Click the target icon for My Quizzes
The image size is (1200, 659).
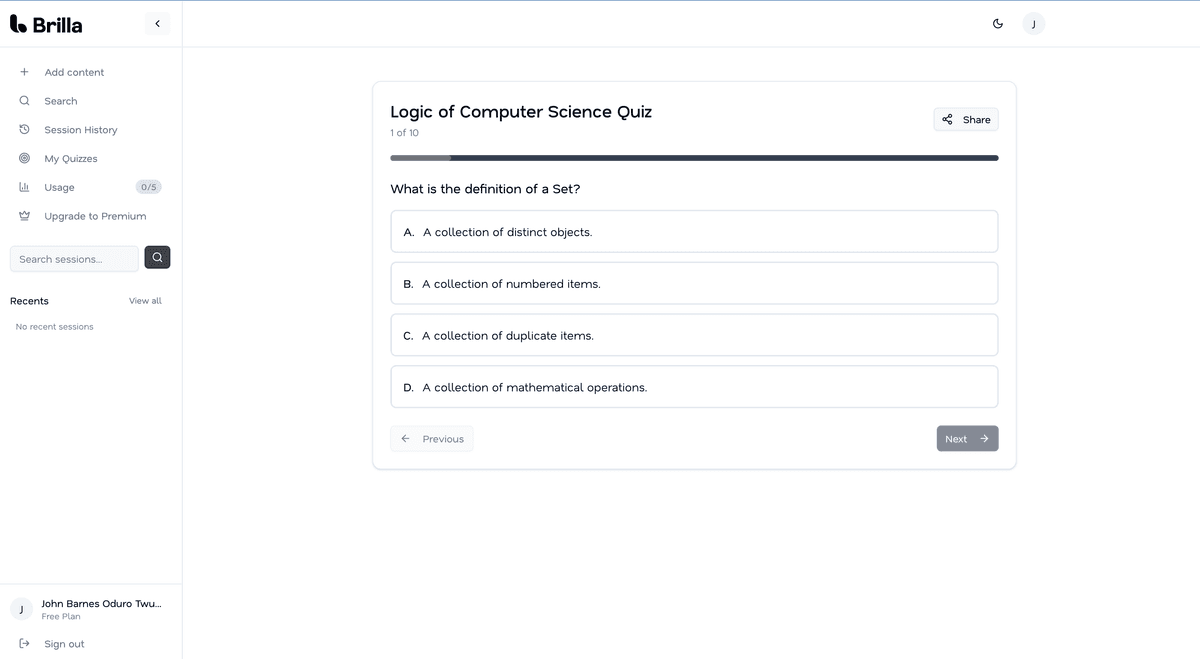[x=24, y=159]
